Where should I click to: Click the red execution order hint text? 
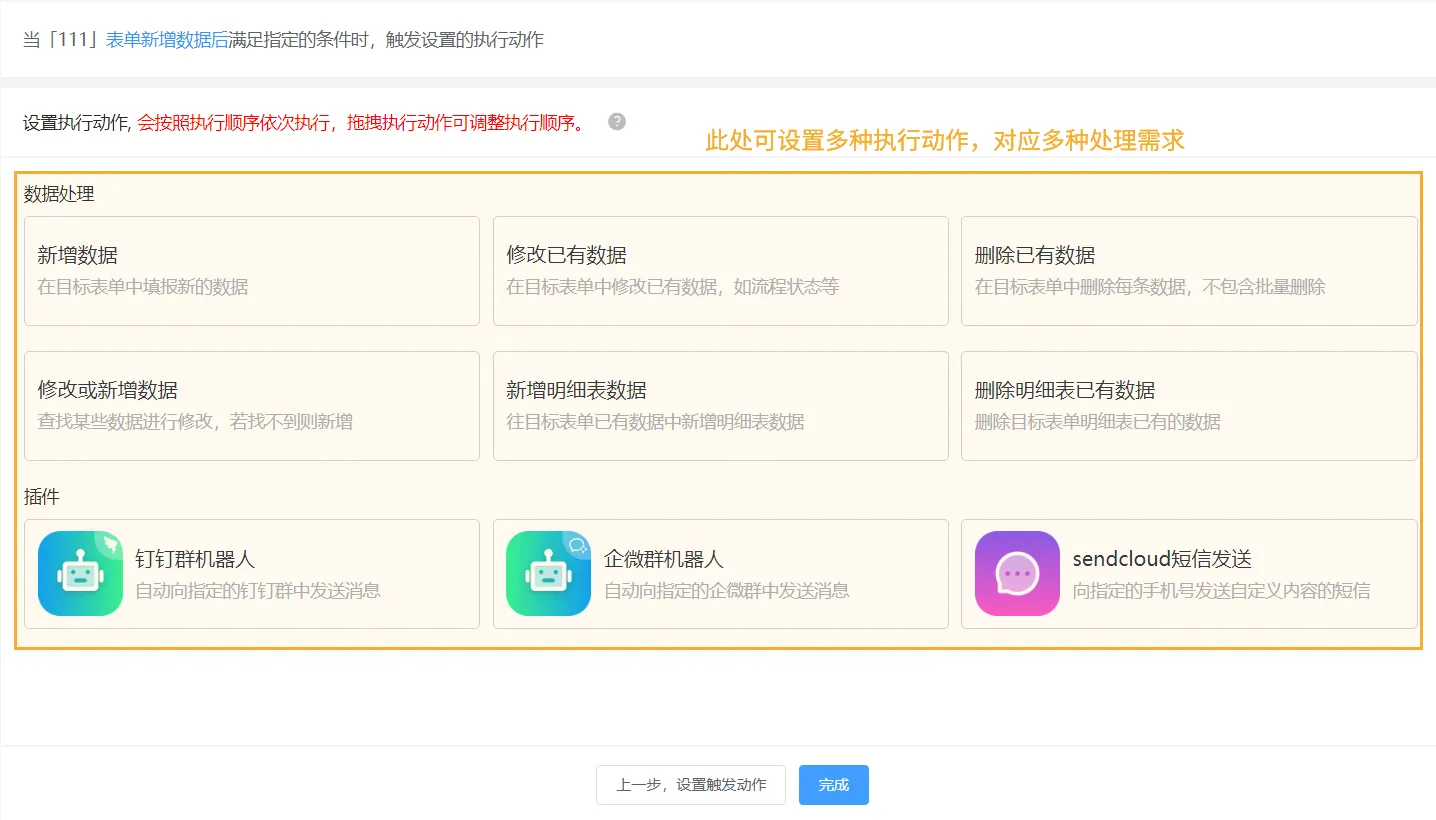(x=362, y=123)
